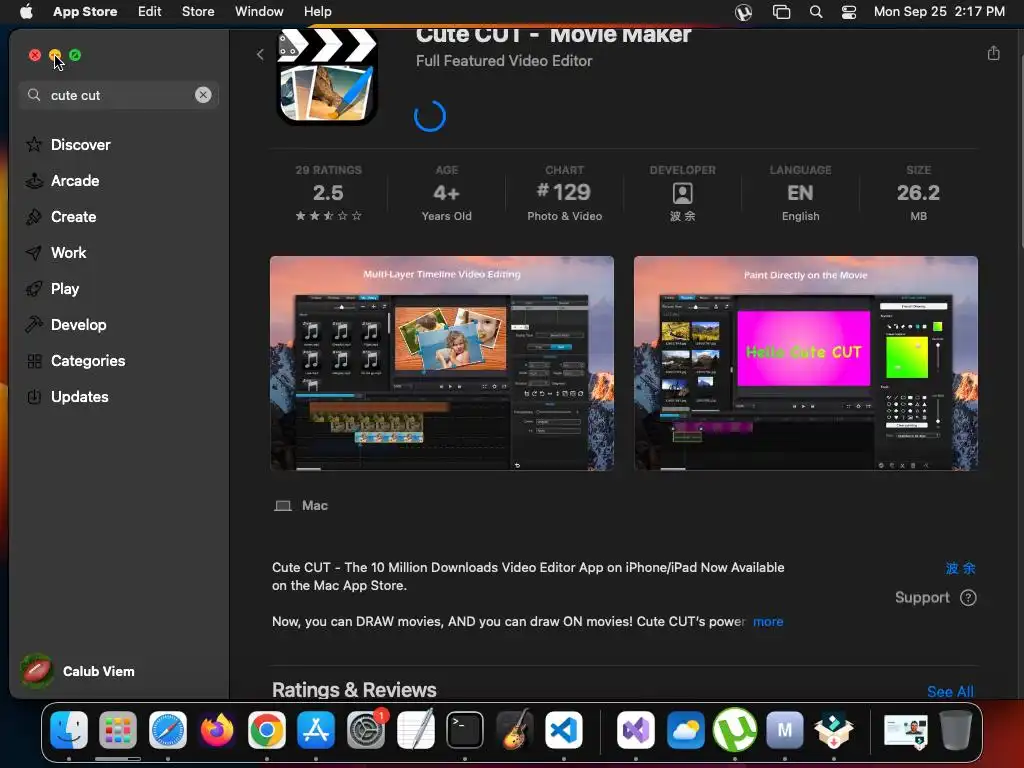Screen dimensions: 1024x768
Task: Click the 'cute cut' search field
Action: point(119,95)
